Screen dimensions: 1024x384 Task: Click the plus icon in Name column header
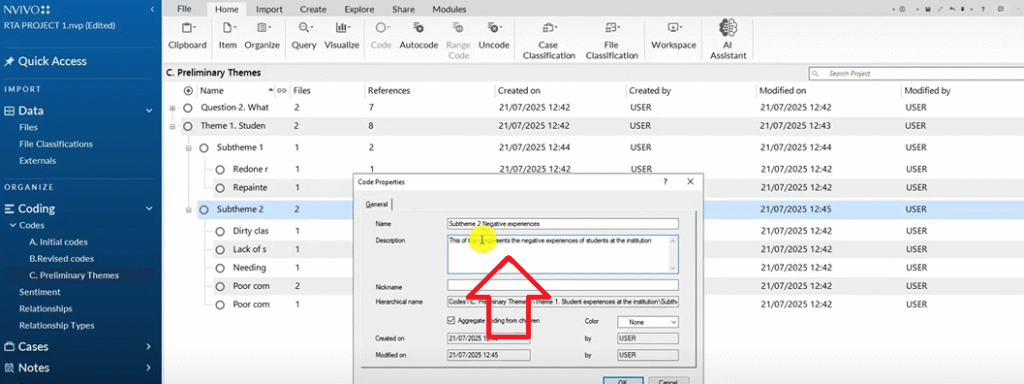tap(188, 91)
